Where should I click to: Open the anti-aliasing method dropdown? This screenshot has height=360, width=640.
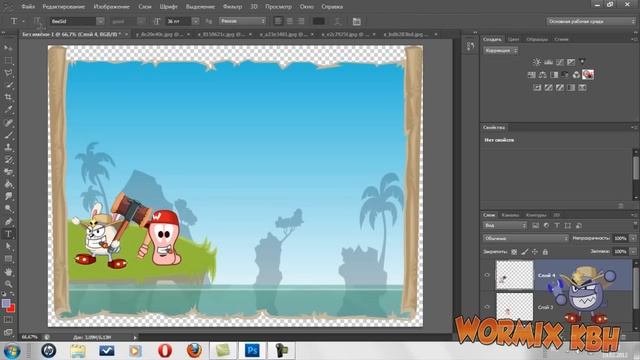click(242, 21)
